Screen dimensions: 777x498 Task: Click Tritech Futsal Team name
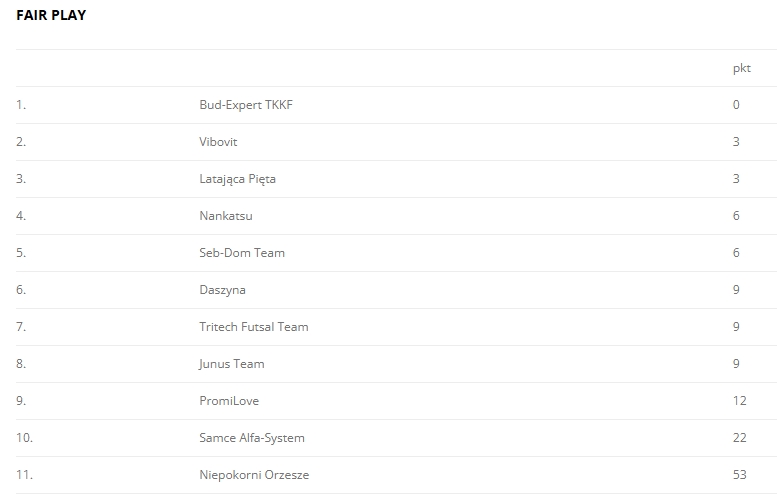click(x=254, y=327)
